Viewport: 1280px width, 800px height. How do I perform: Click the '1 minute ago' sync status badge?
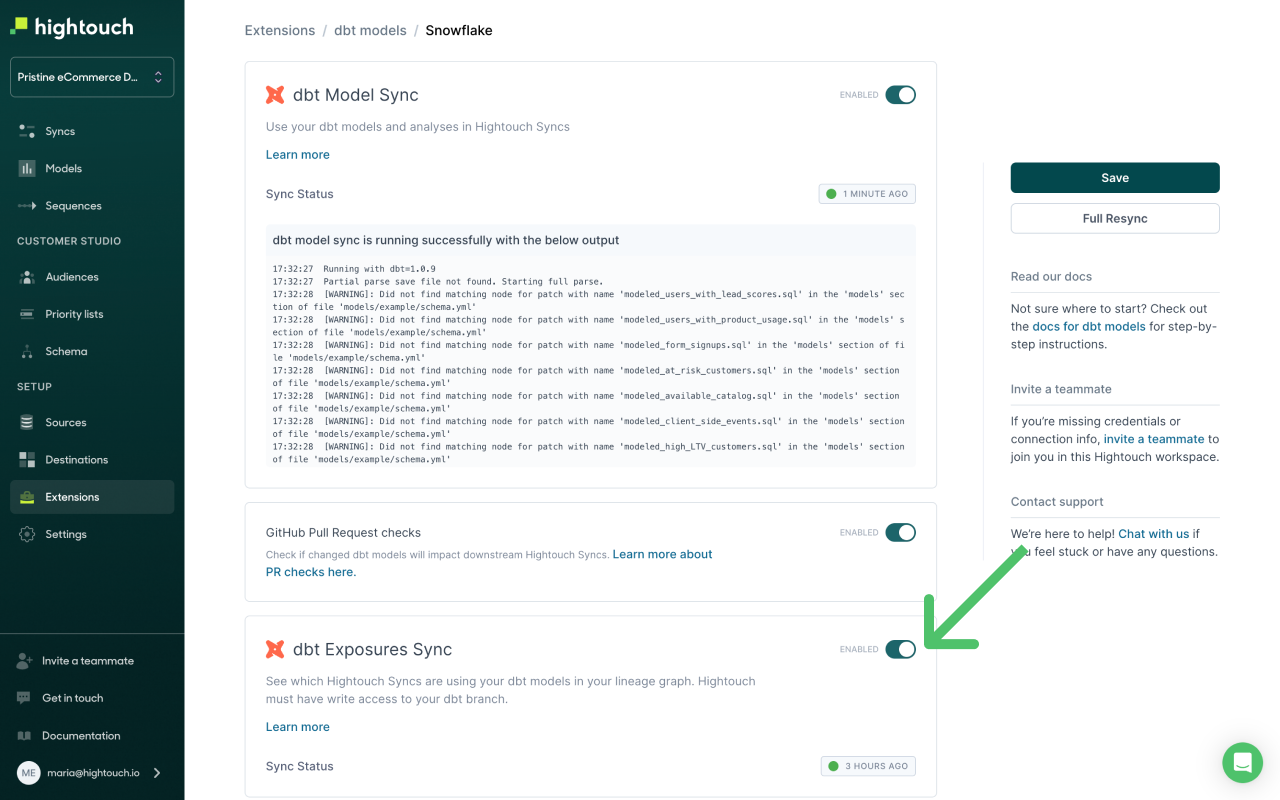867,194
